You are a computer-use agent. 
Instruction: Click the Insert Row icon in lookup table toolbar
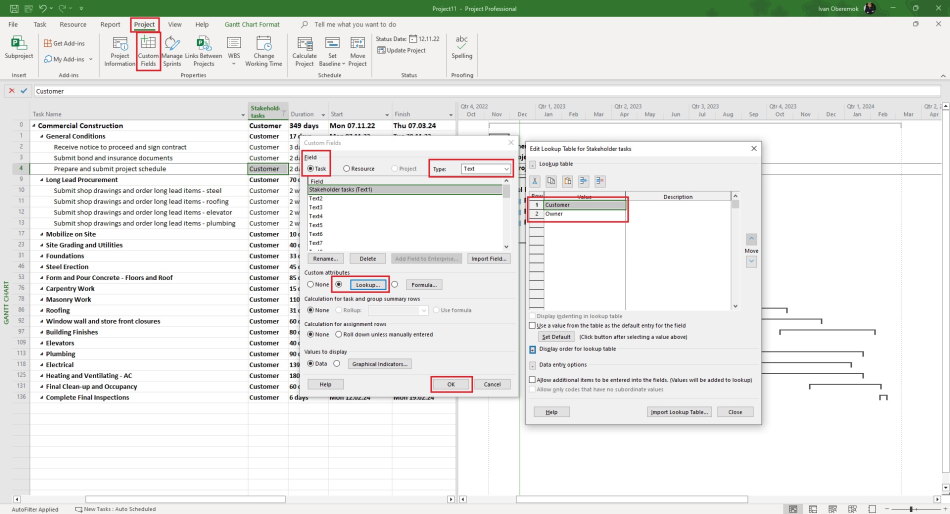tap(583, 181)
